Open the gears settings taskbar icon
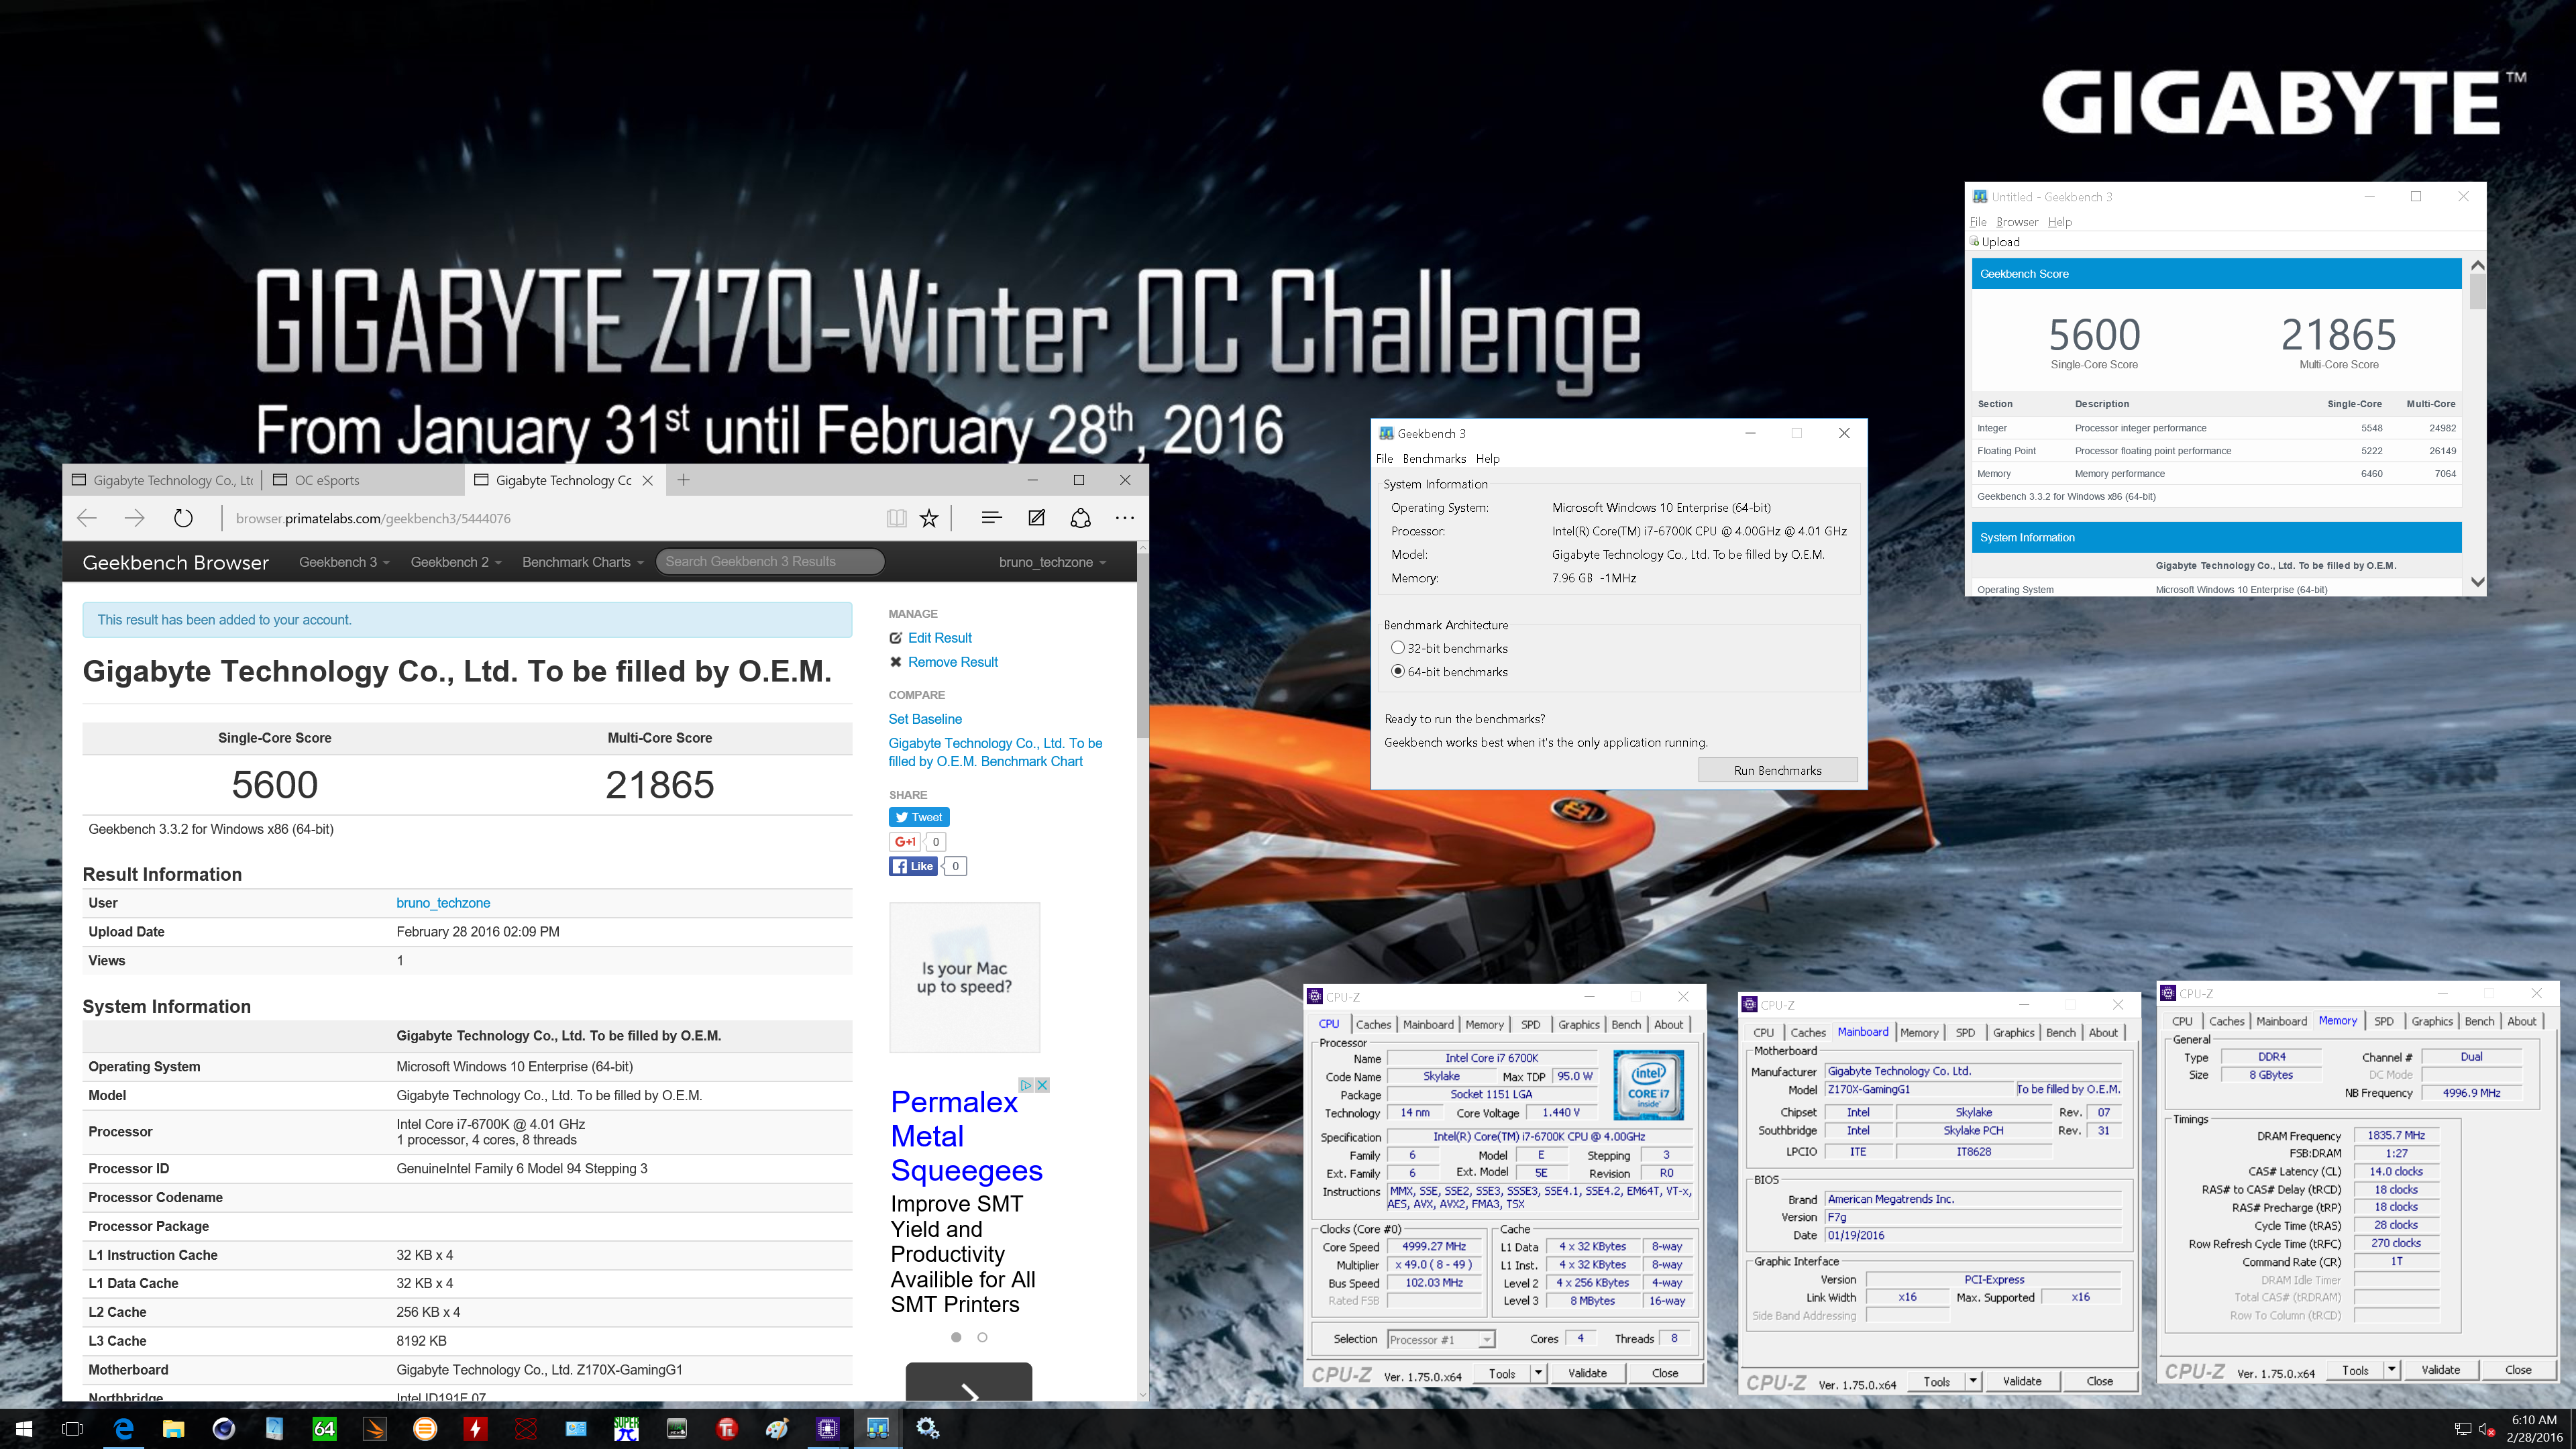The width and height of the screenshot is (2576, 1449). 928,1429
